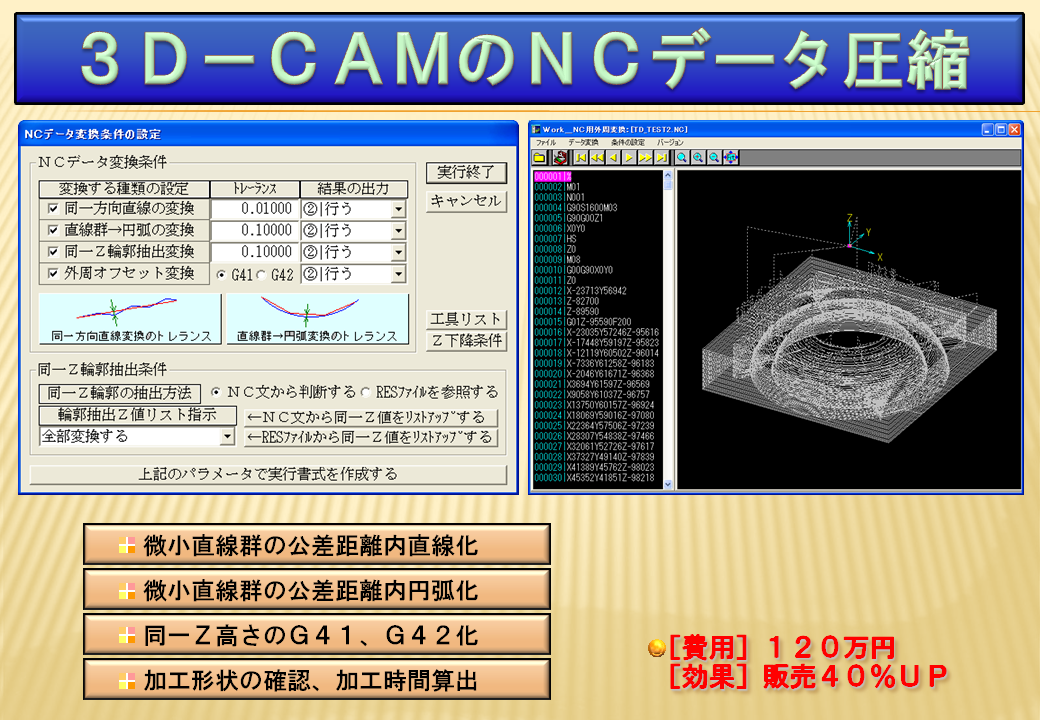This screenshot has height=720, width=1040.
Task: Click the 結果の出力 column header
Action: pos(354,189)
